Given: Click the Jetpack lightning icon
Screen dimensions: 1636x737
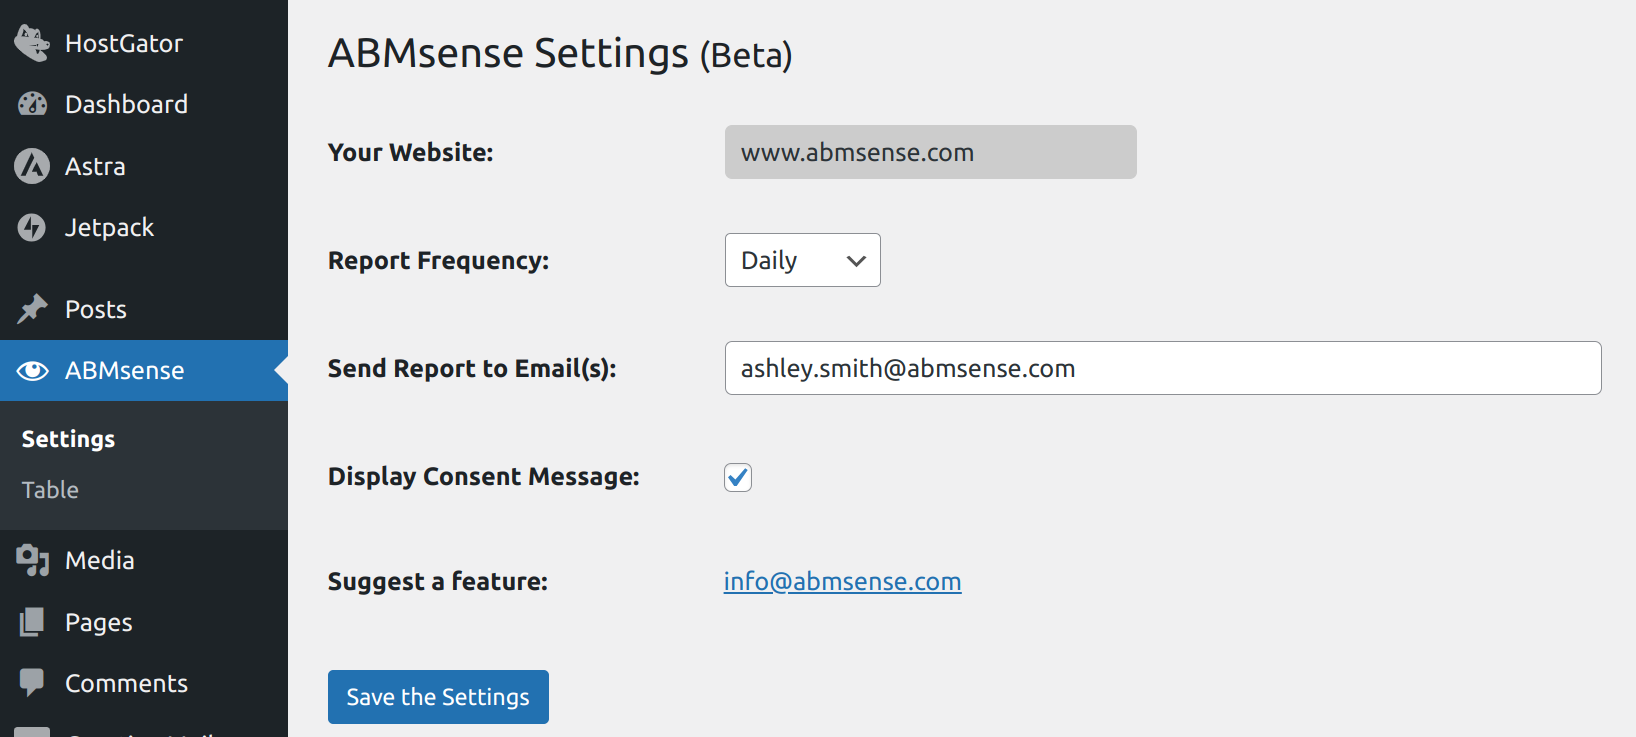Looking at the screenshot, I should point(32,228).
